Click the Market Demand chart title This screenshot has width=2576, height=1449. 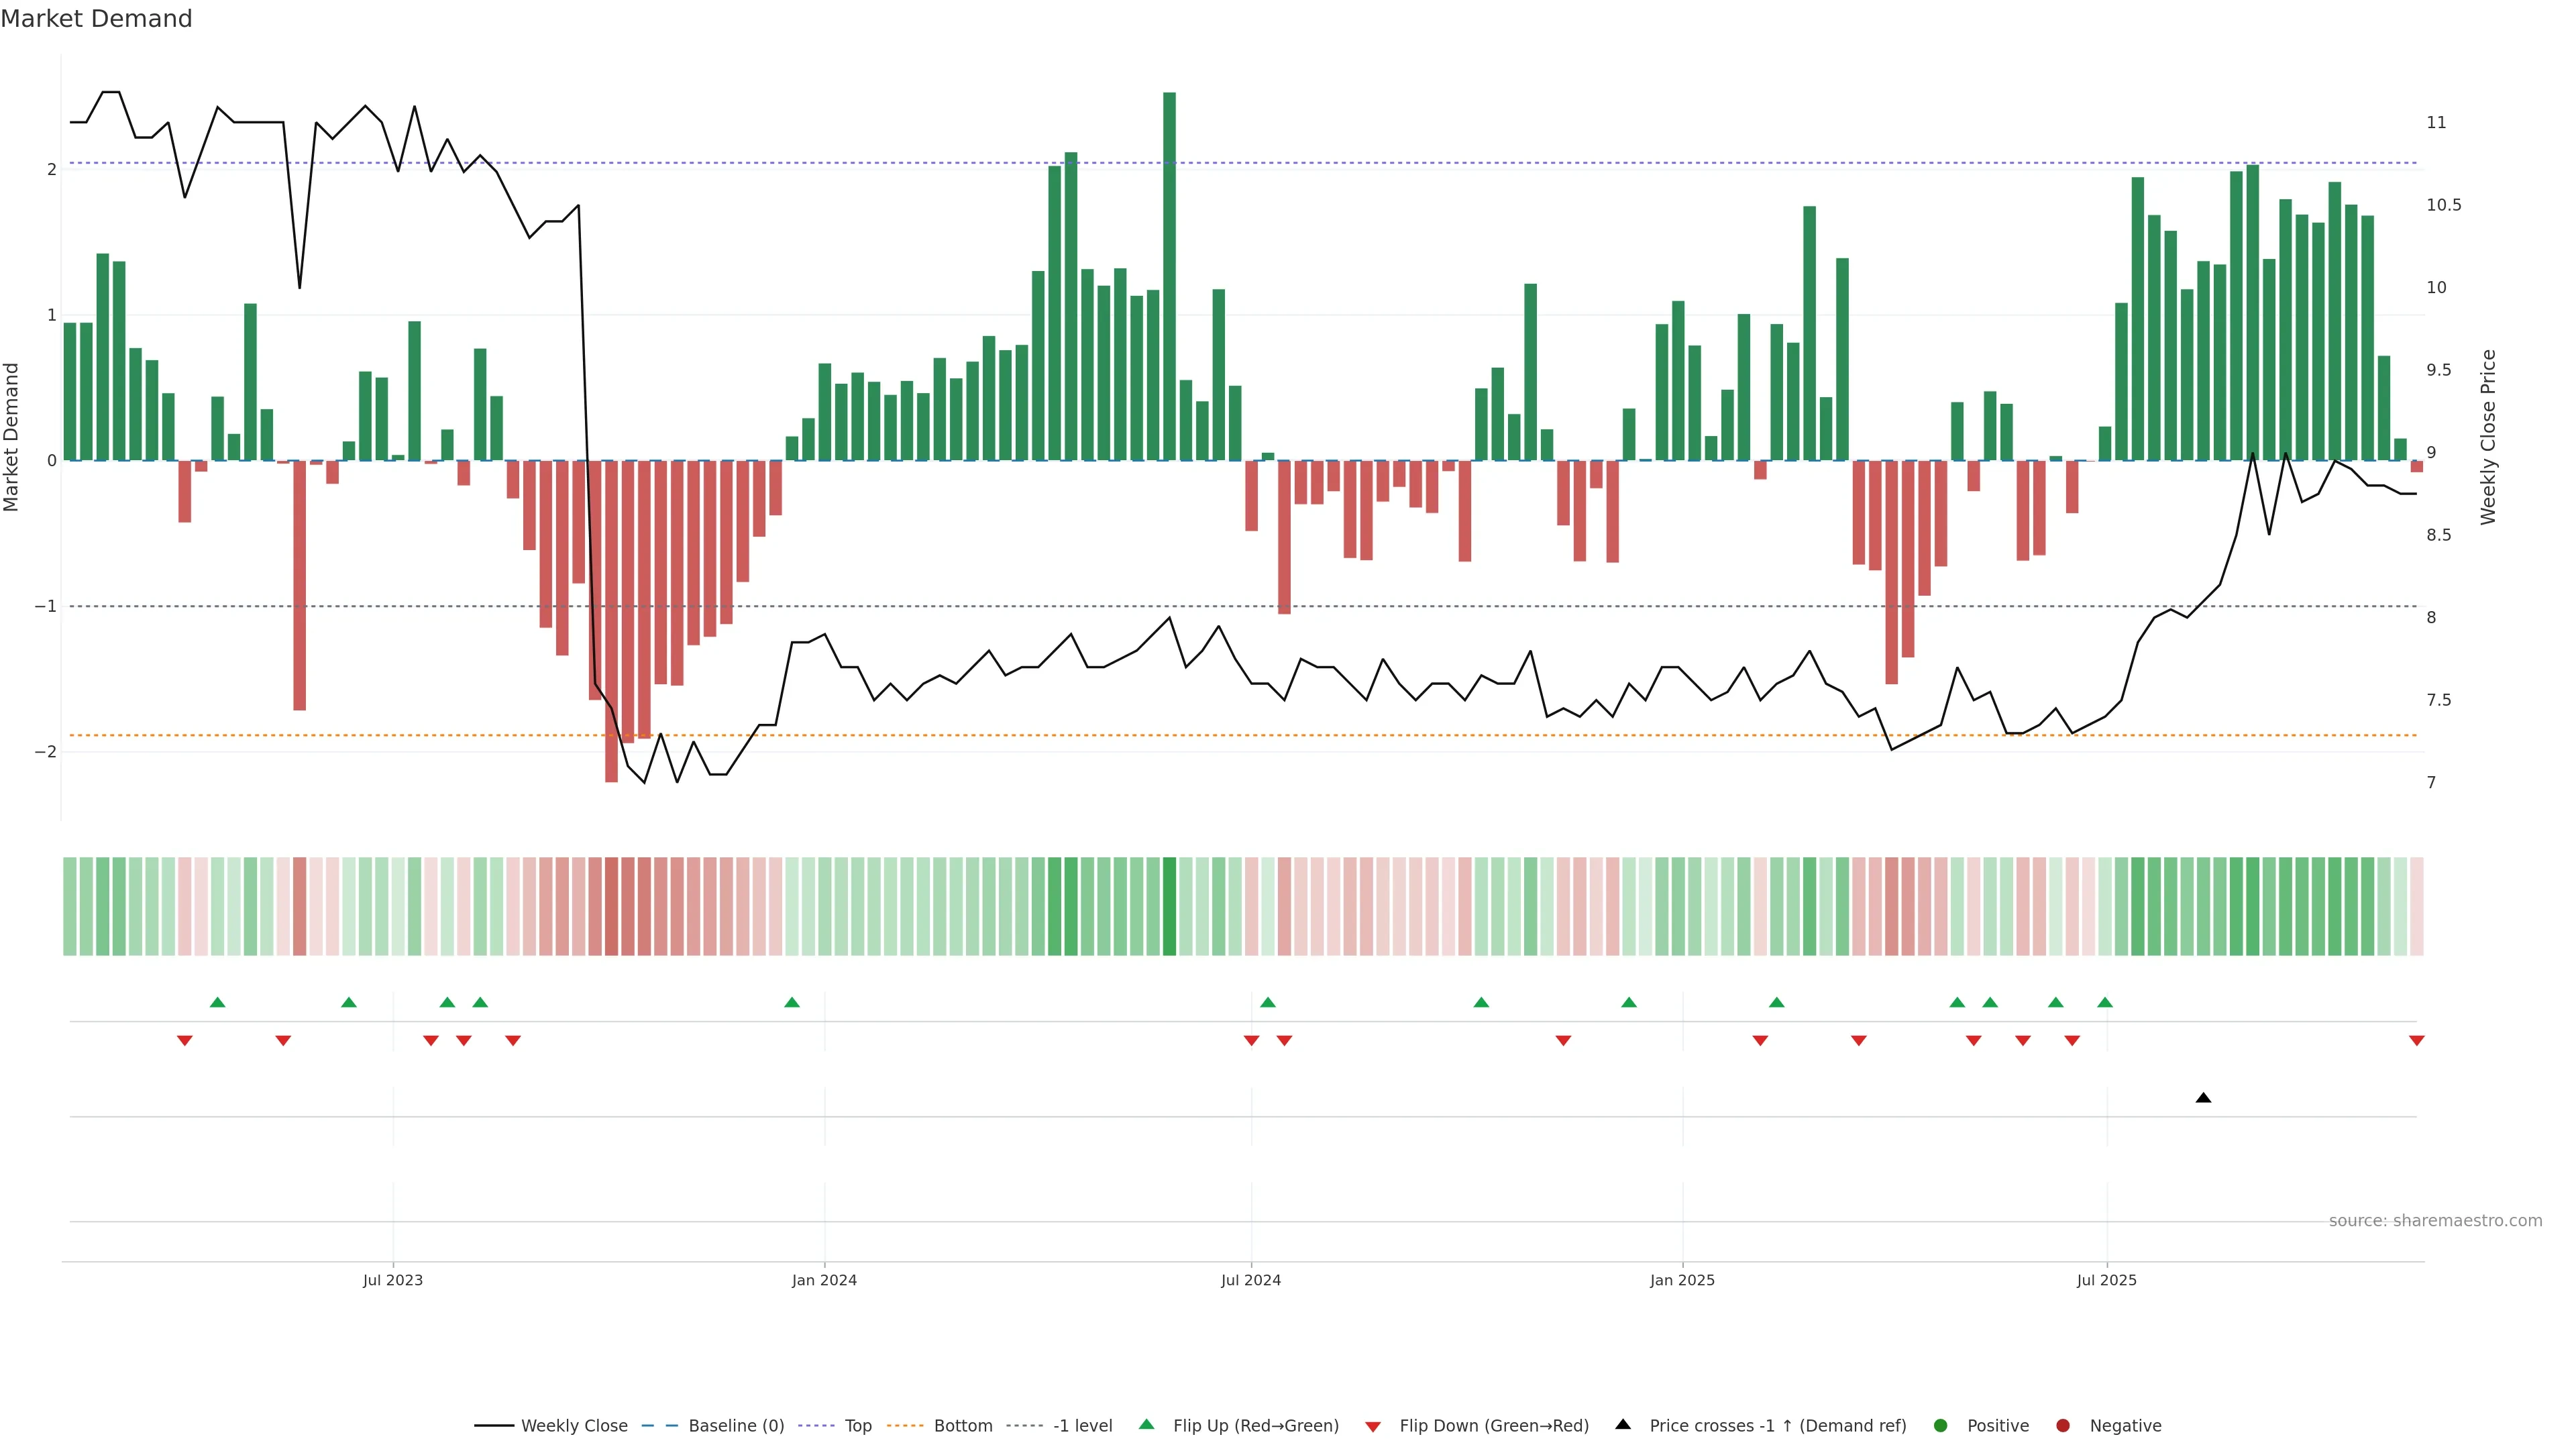(96, 19)
